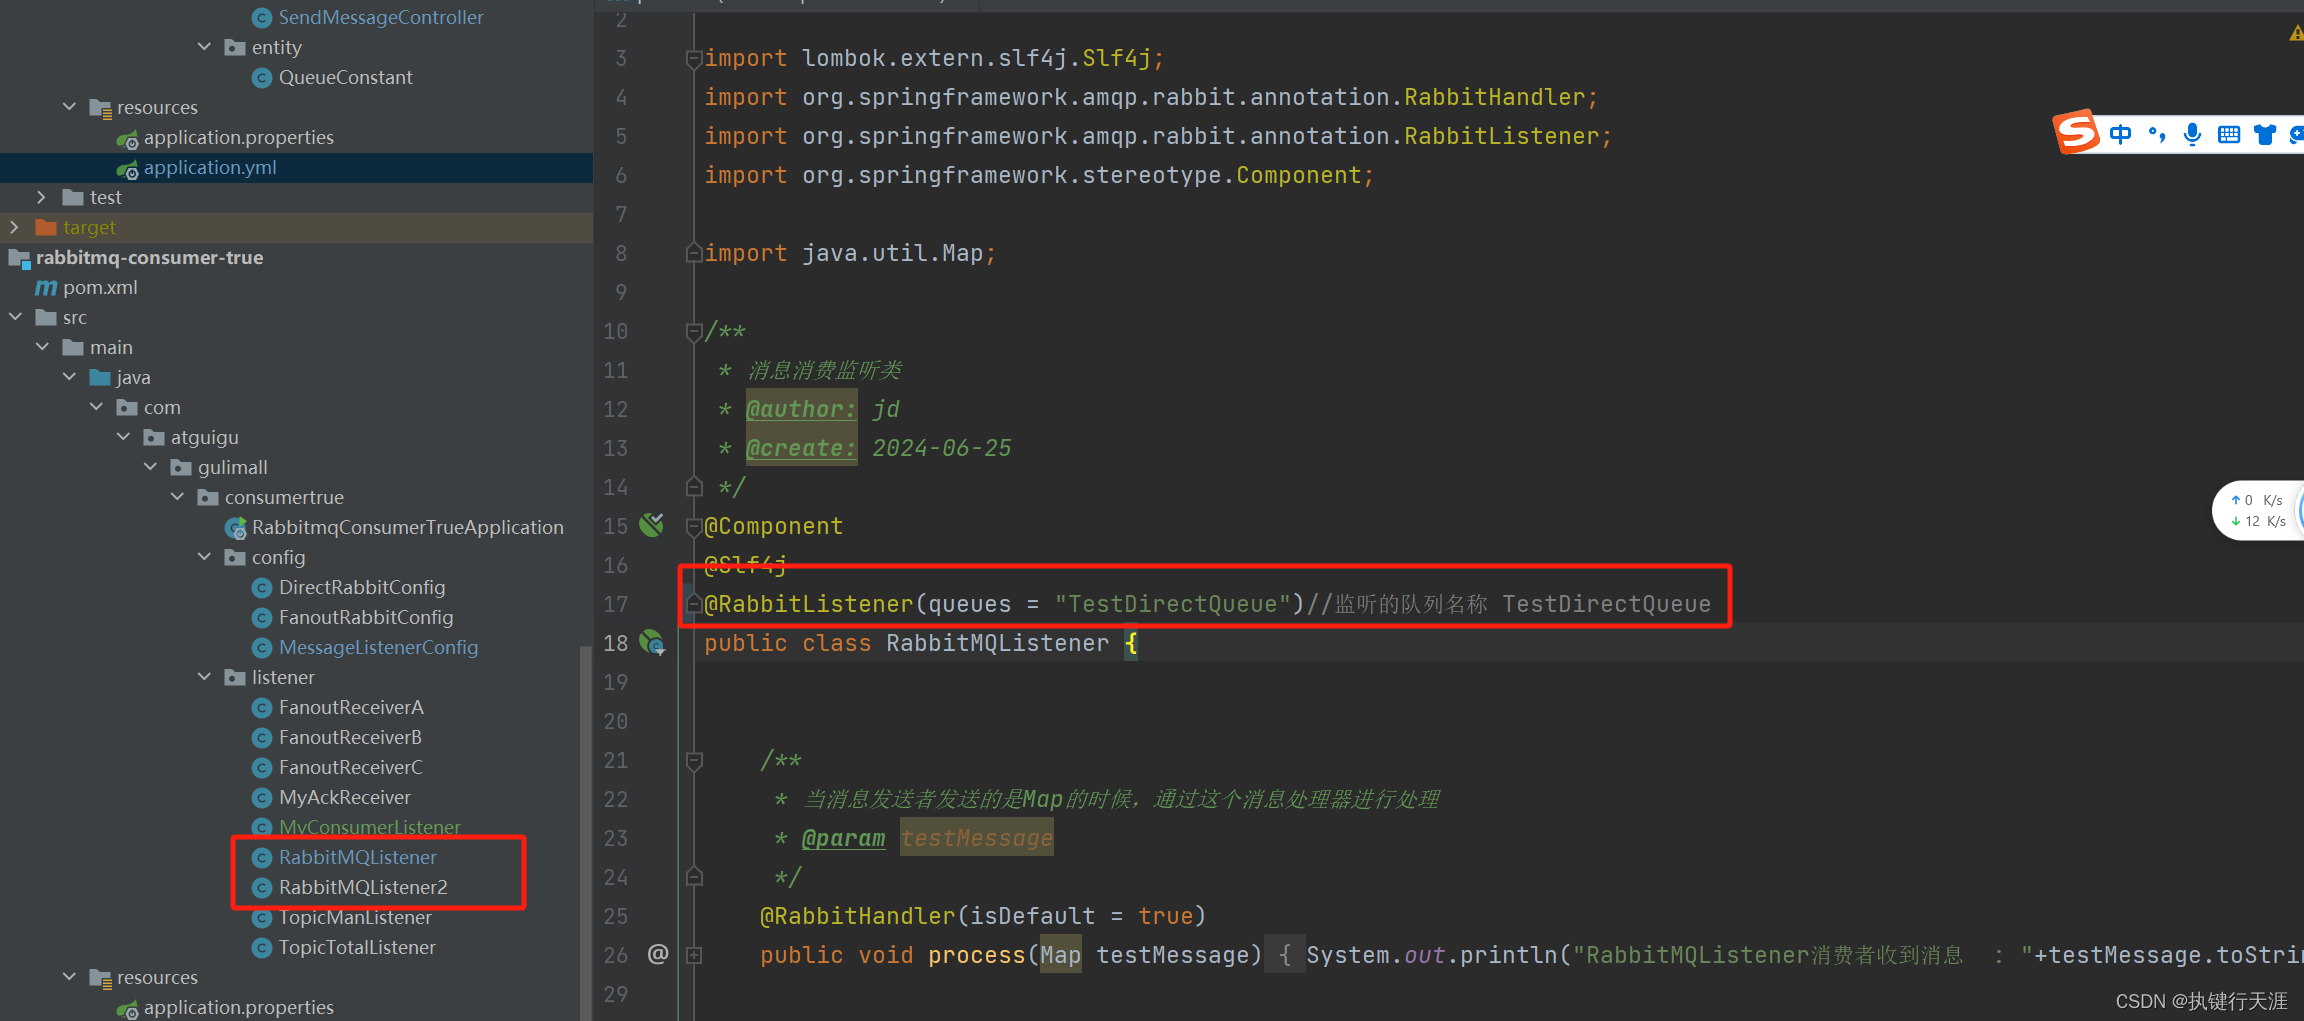Open FanoutRabbitConfig class
The image size is (2304, 1021).
(x=366, y=617)
